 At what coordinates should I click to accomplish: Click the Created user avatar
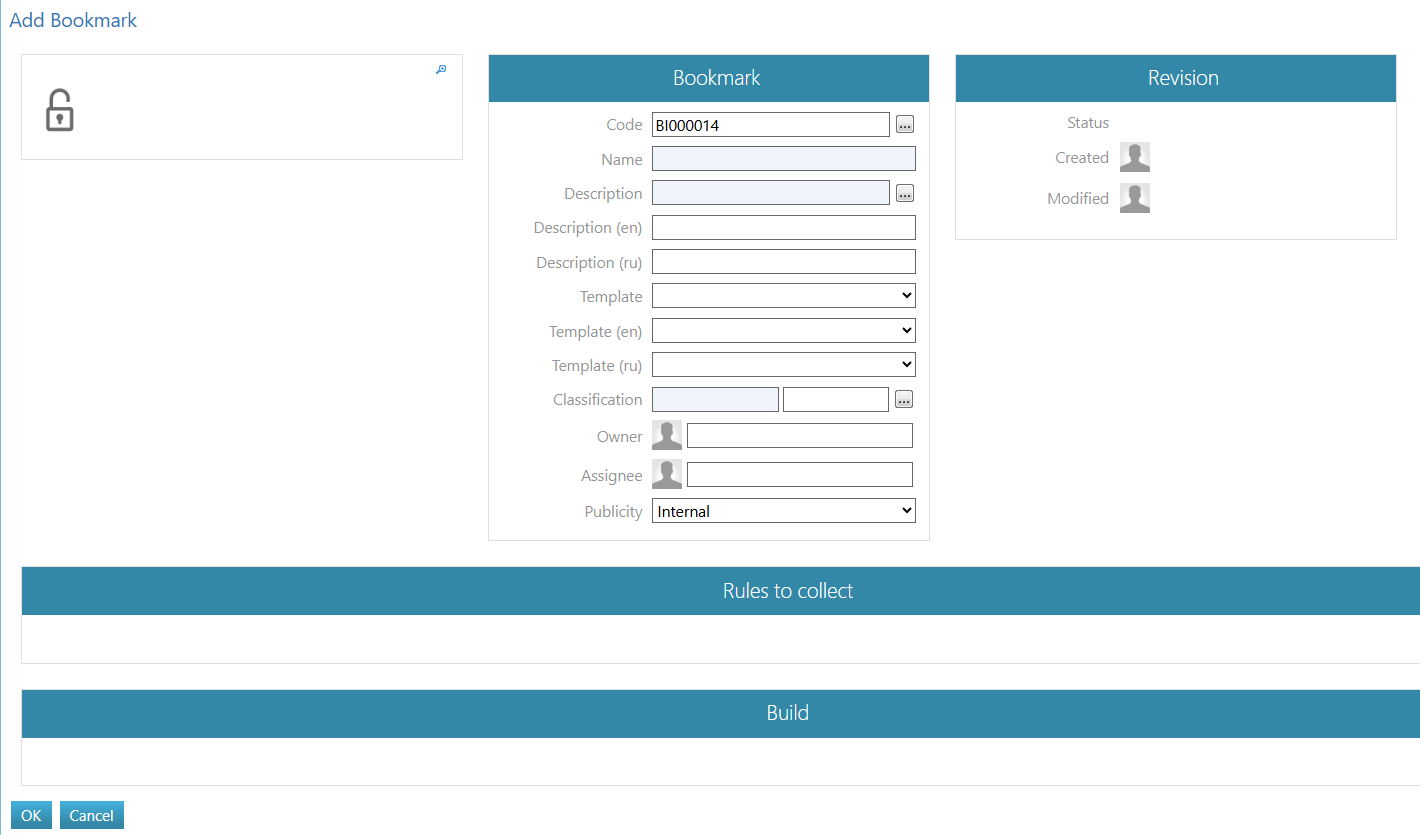coord(1134,157)
